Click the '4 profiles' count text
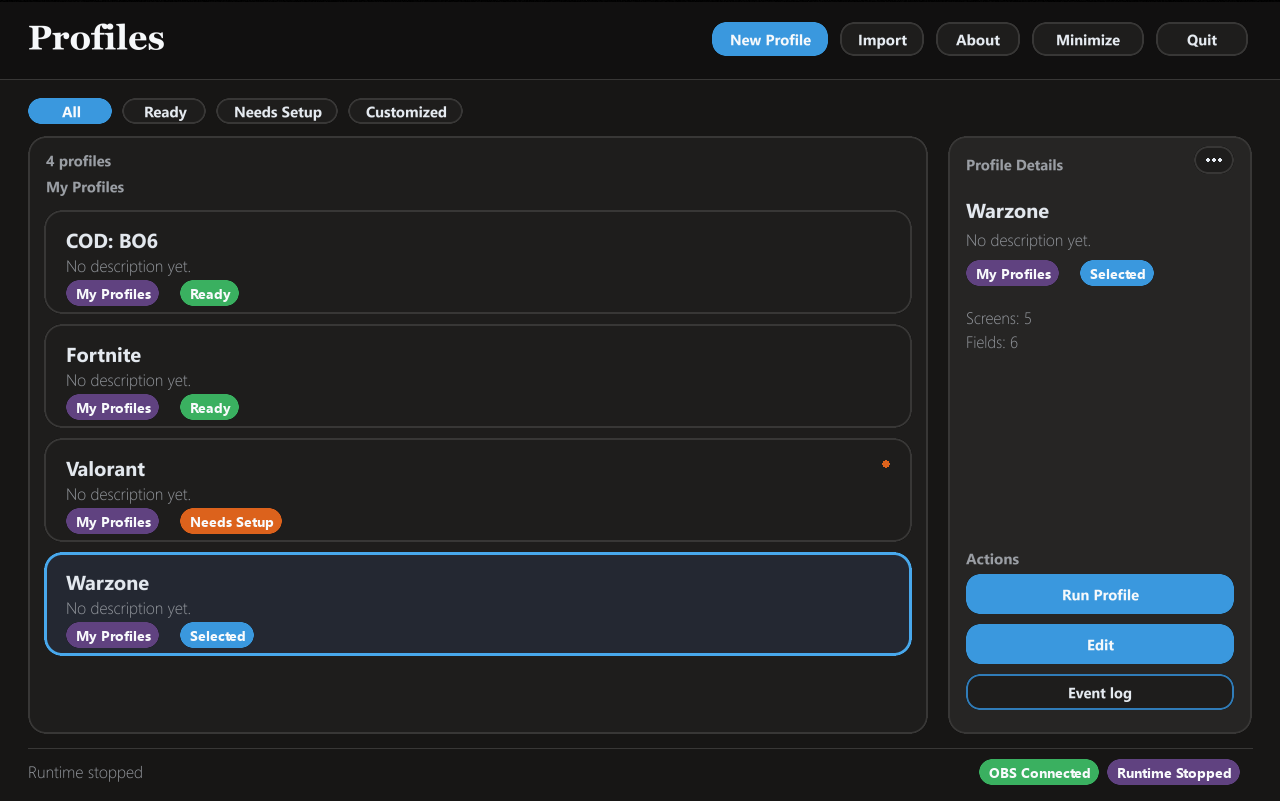The width and height of the screenshot is (1280, 801). coord(78,161)
